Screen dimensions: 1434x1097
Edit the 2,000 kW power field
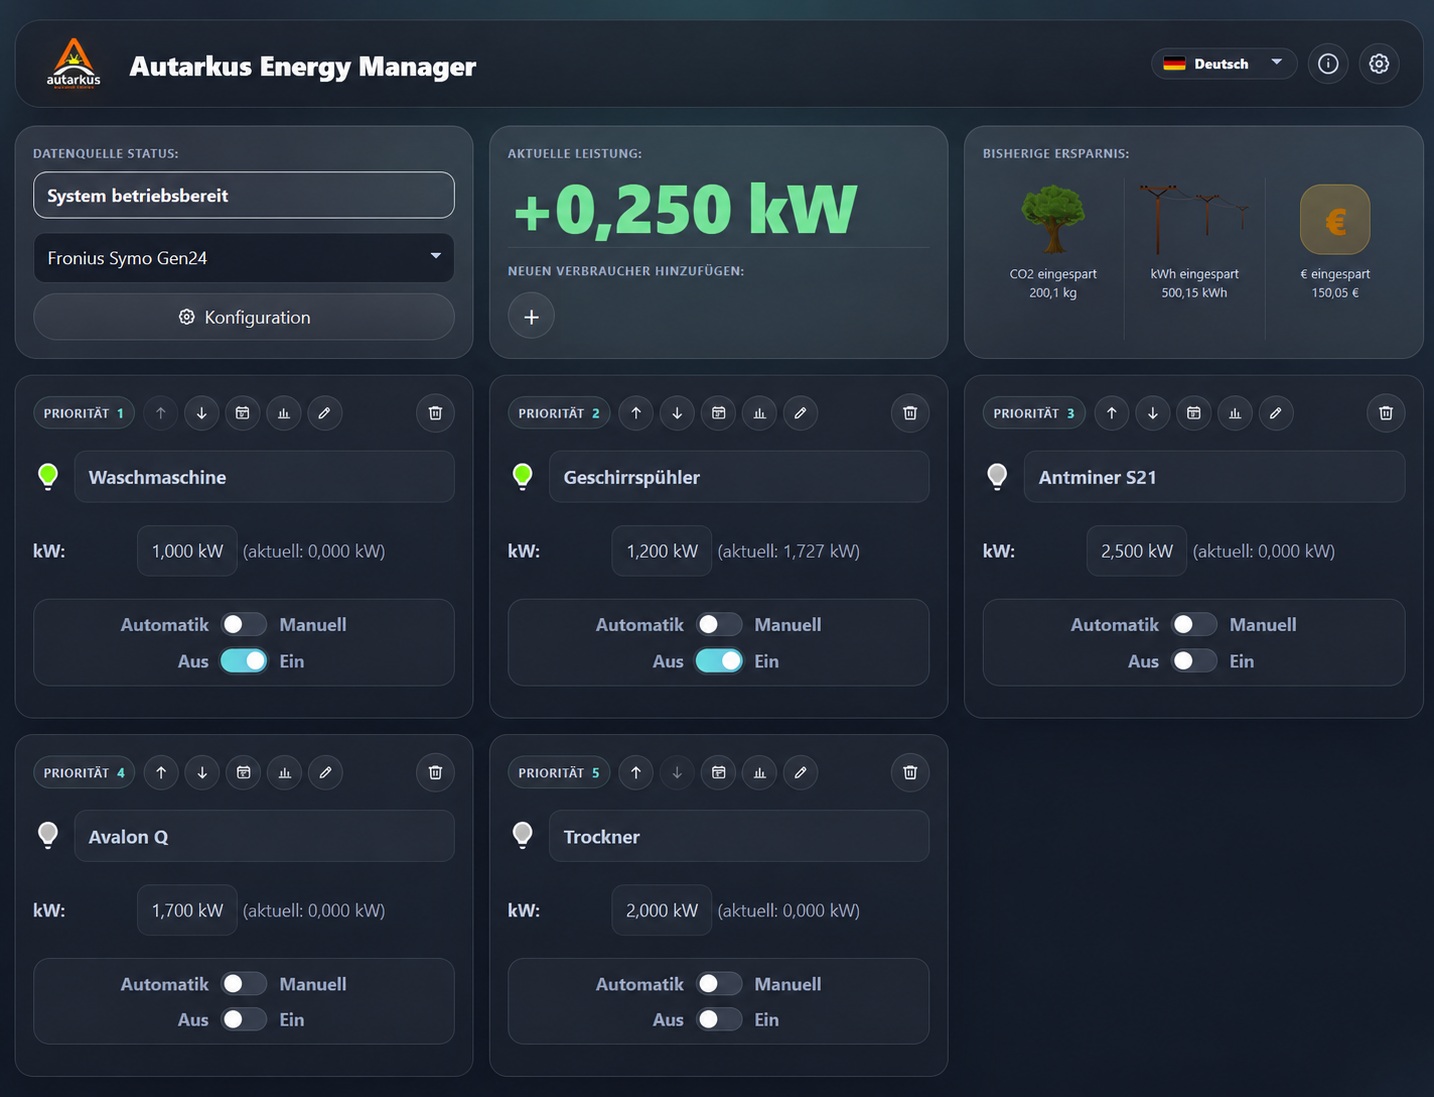pos(662,910)
